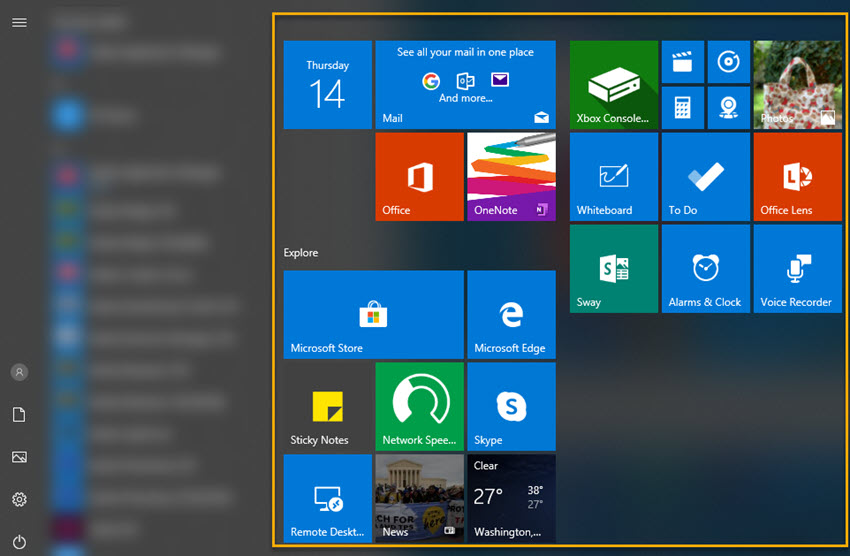Screen dimensions: 850x556
Task: Open the Skype tile
Action: tap(511, 406)
